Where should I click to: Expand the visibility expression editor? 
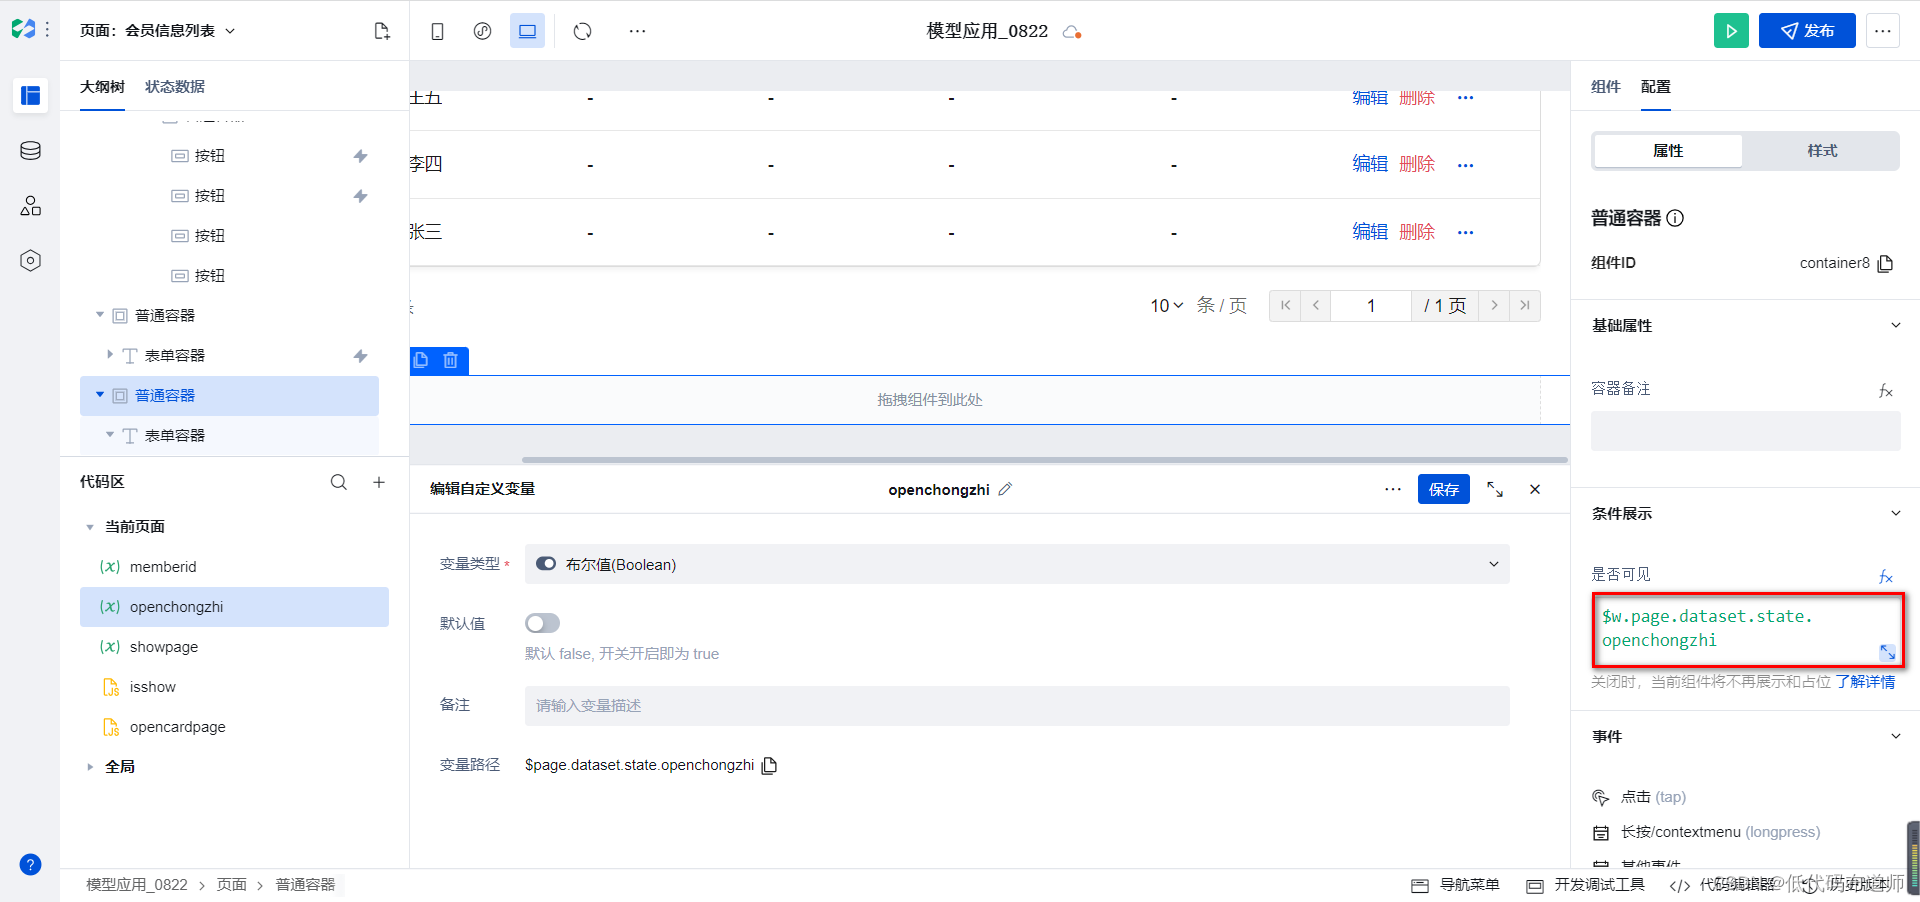[x=1887, y=652]
